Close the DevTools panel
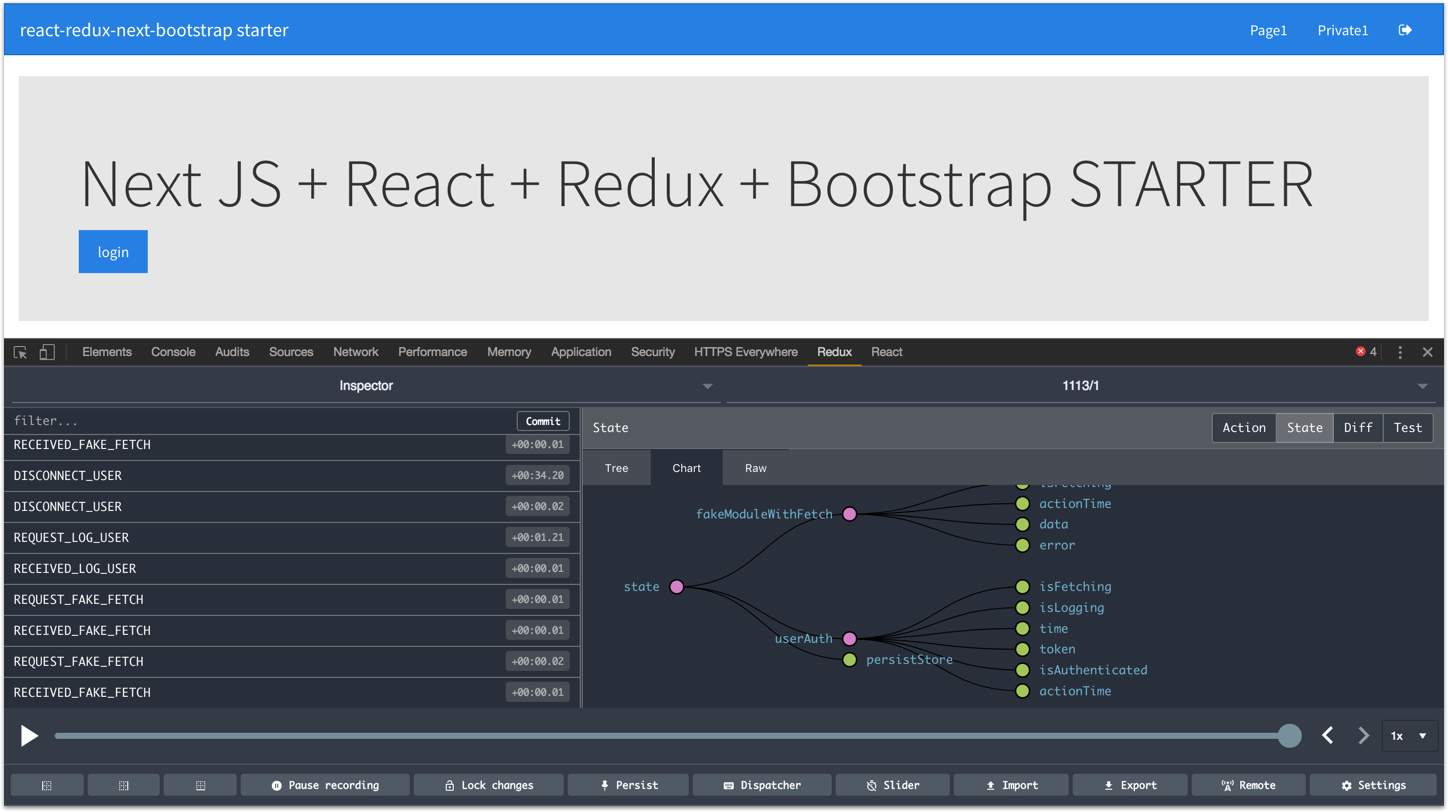Screen dimensions: 1448x812 [1427, 352]
